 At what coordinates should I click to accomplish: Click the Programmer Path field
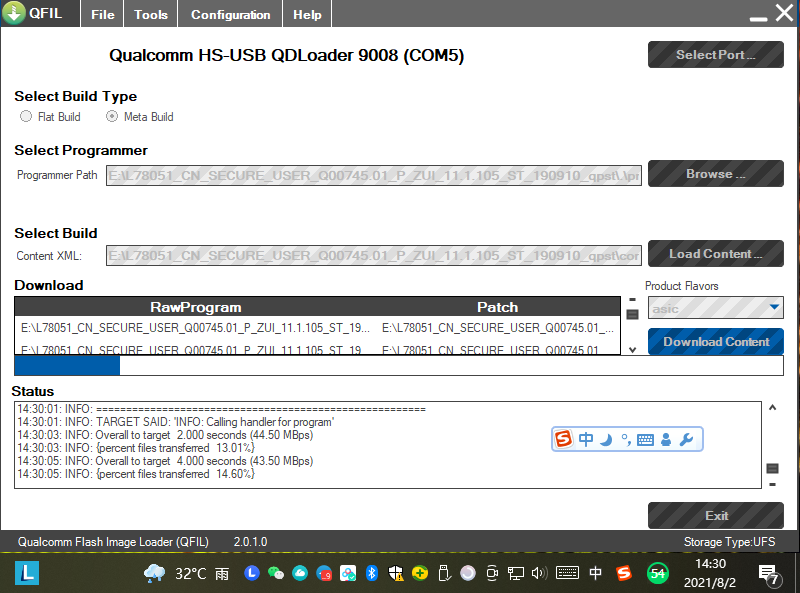click(x=373, y=176)
